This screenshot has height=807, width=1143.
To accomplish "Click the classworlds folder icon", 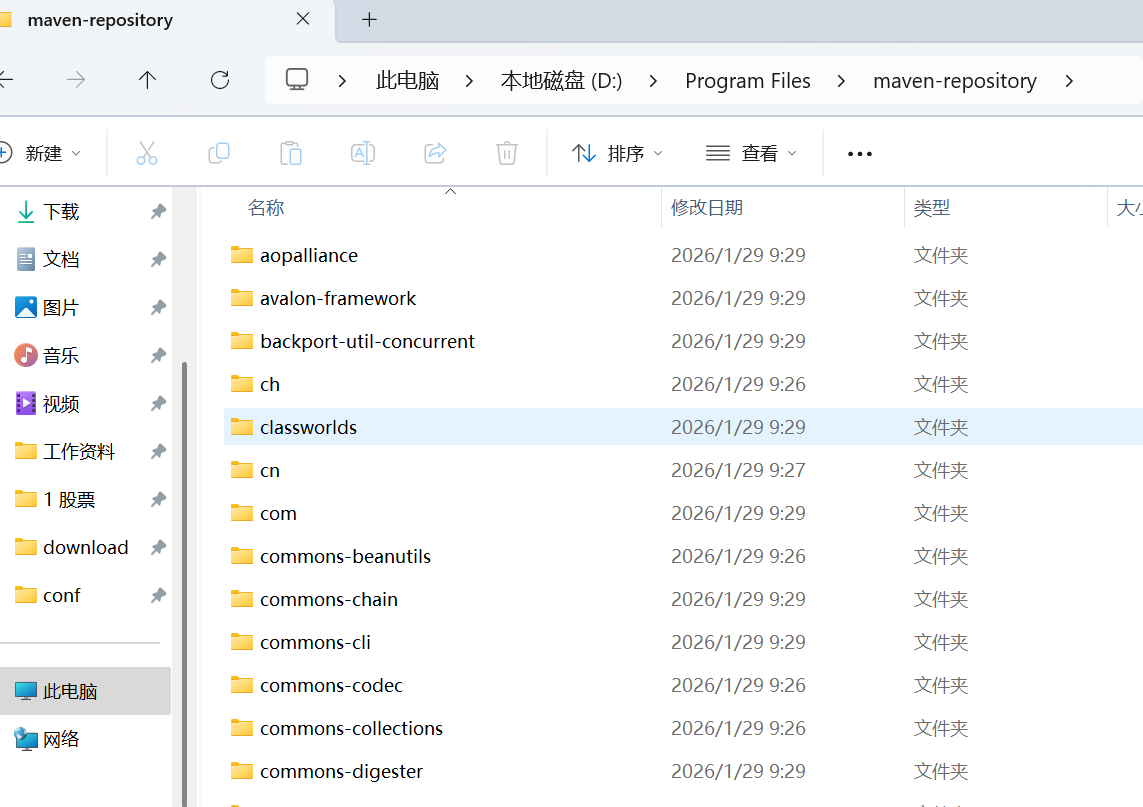I will click(242, 426).
